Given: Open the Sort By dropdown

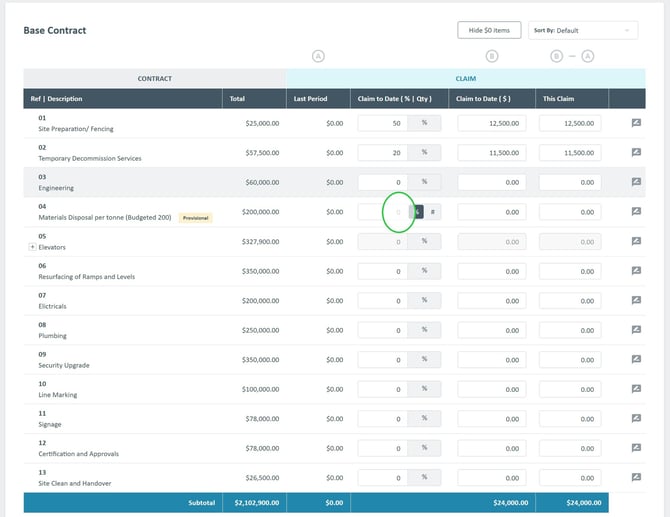Looking at the screenshot, I should click(583, 31).
